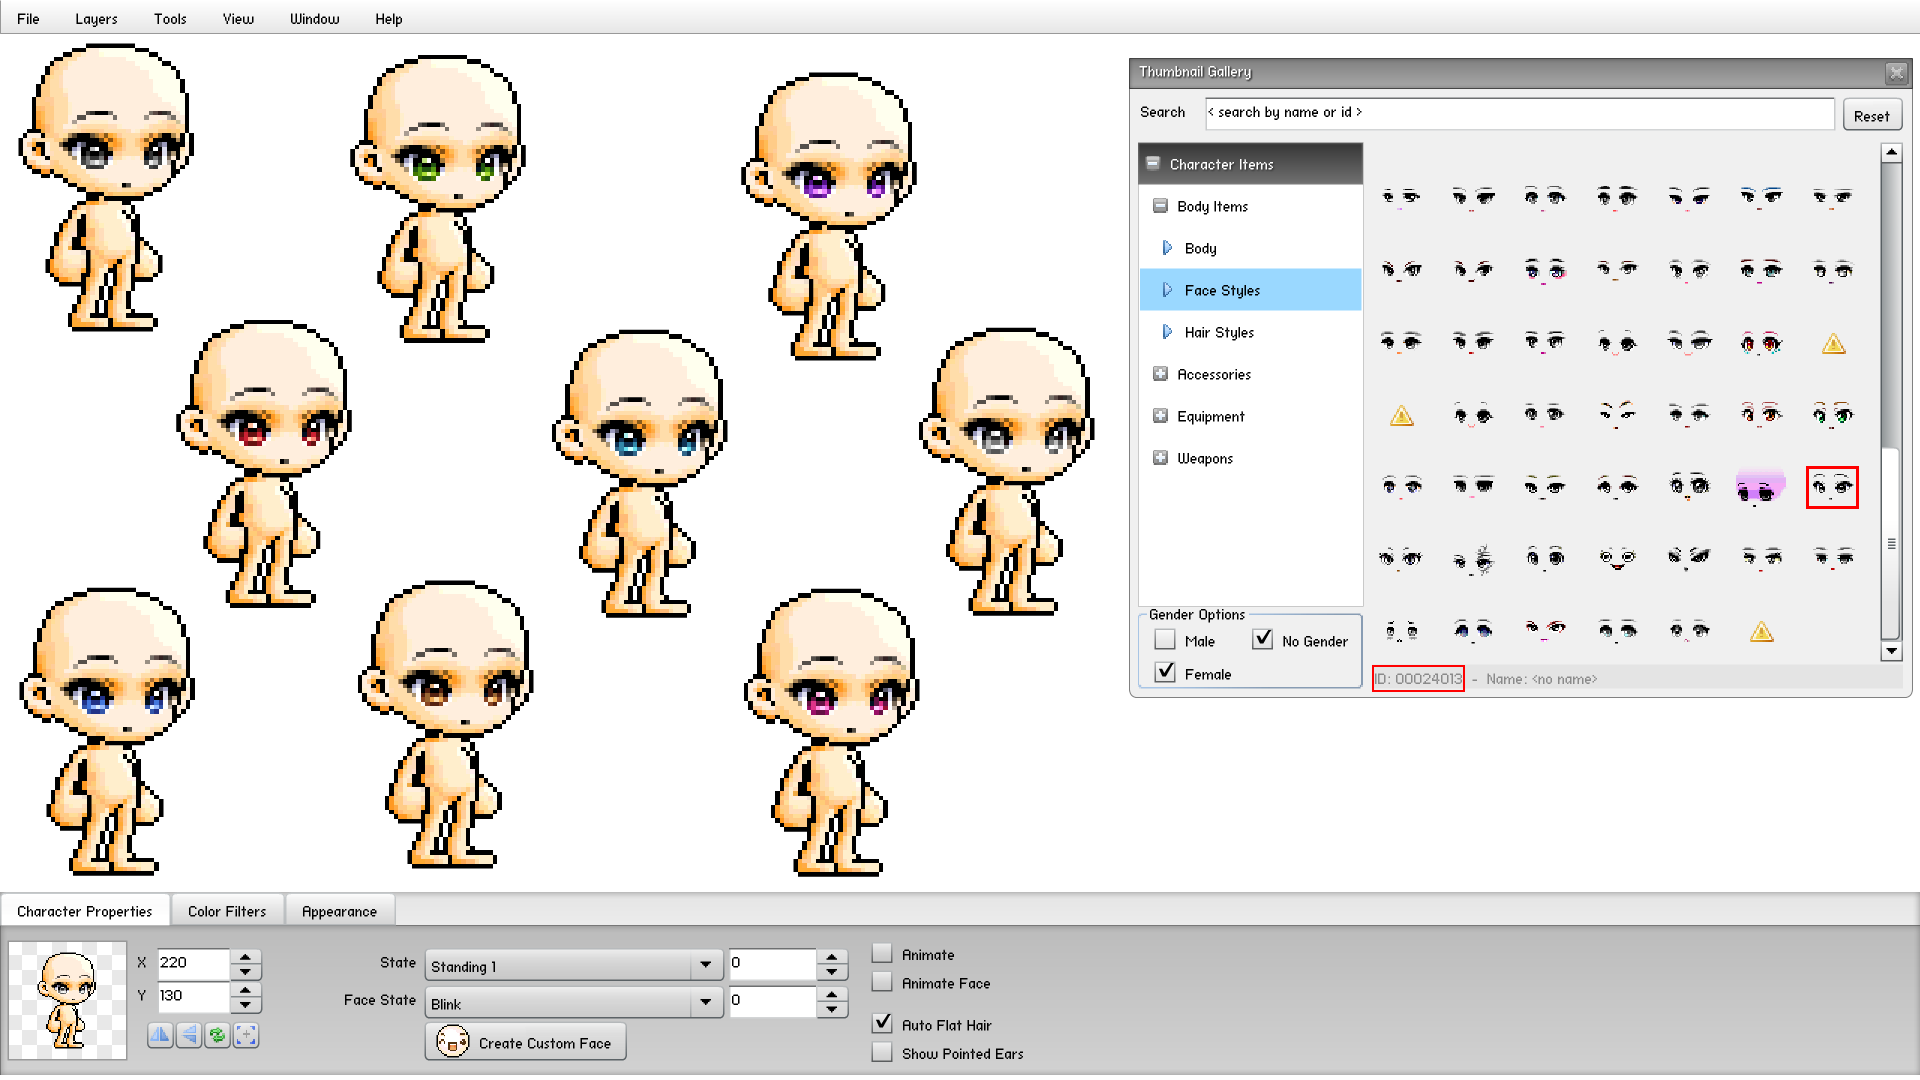This screenshot has height=1080, width=1920.
Task: Increase the Y position value
Action: coord(246,989)
